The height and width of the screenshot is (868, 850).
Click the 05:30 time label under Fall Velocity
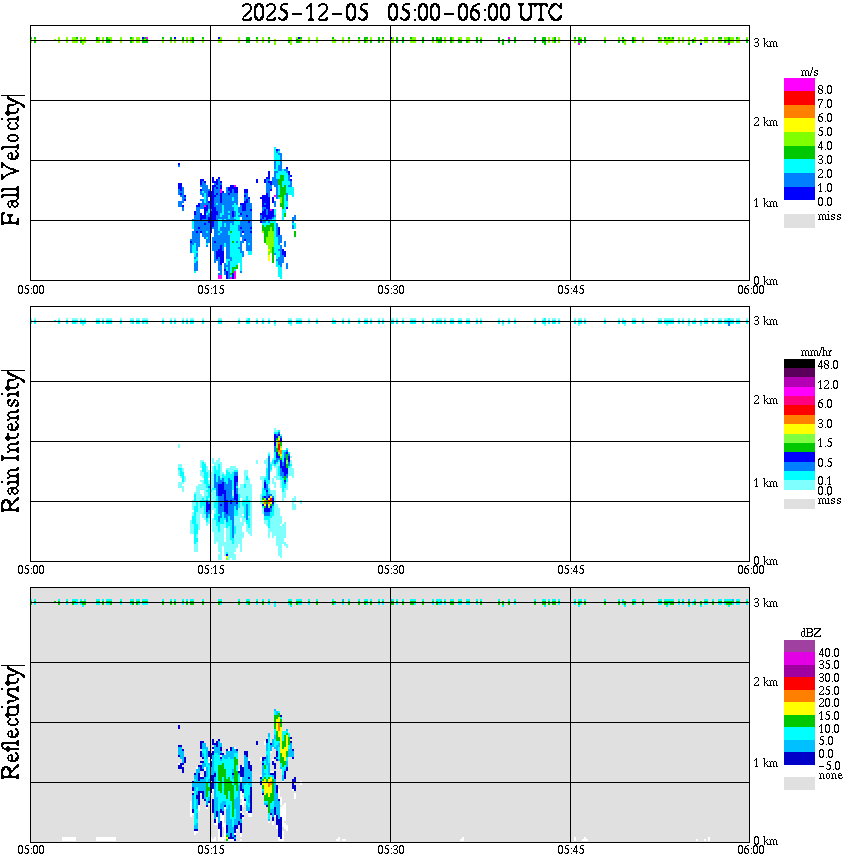391,290
